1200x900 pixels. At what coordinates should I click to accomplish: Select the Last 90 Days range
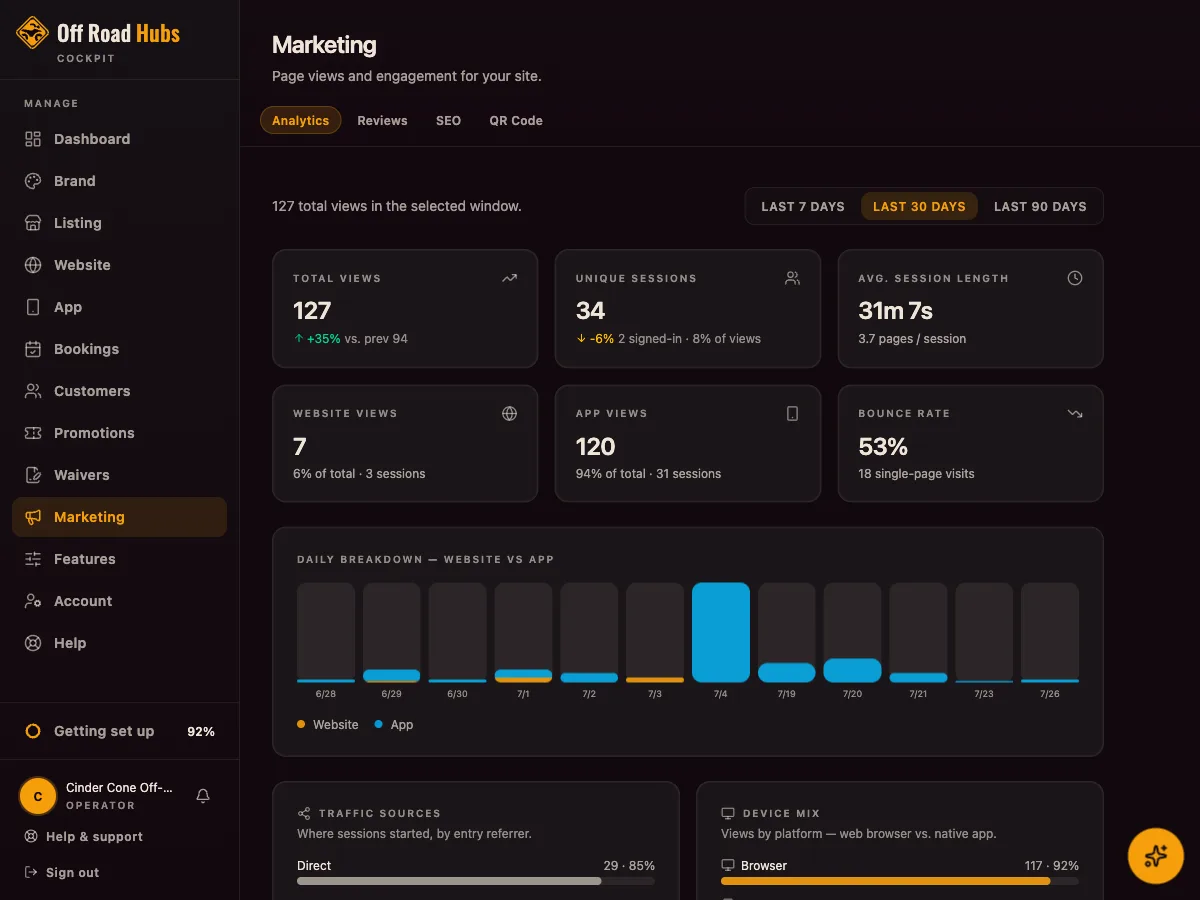point(1040,206)
